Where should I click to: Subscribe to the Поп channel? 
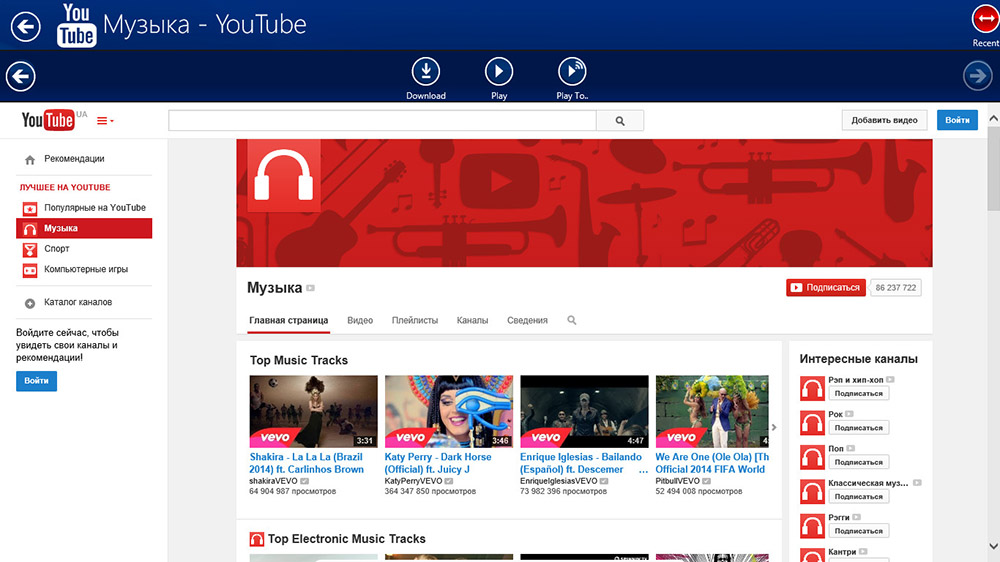[x=858, y=462]
